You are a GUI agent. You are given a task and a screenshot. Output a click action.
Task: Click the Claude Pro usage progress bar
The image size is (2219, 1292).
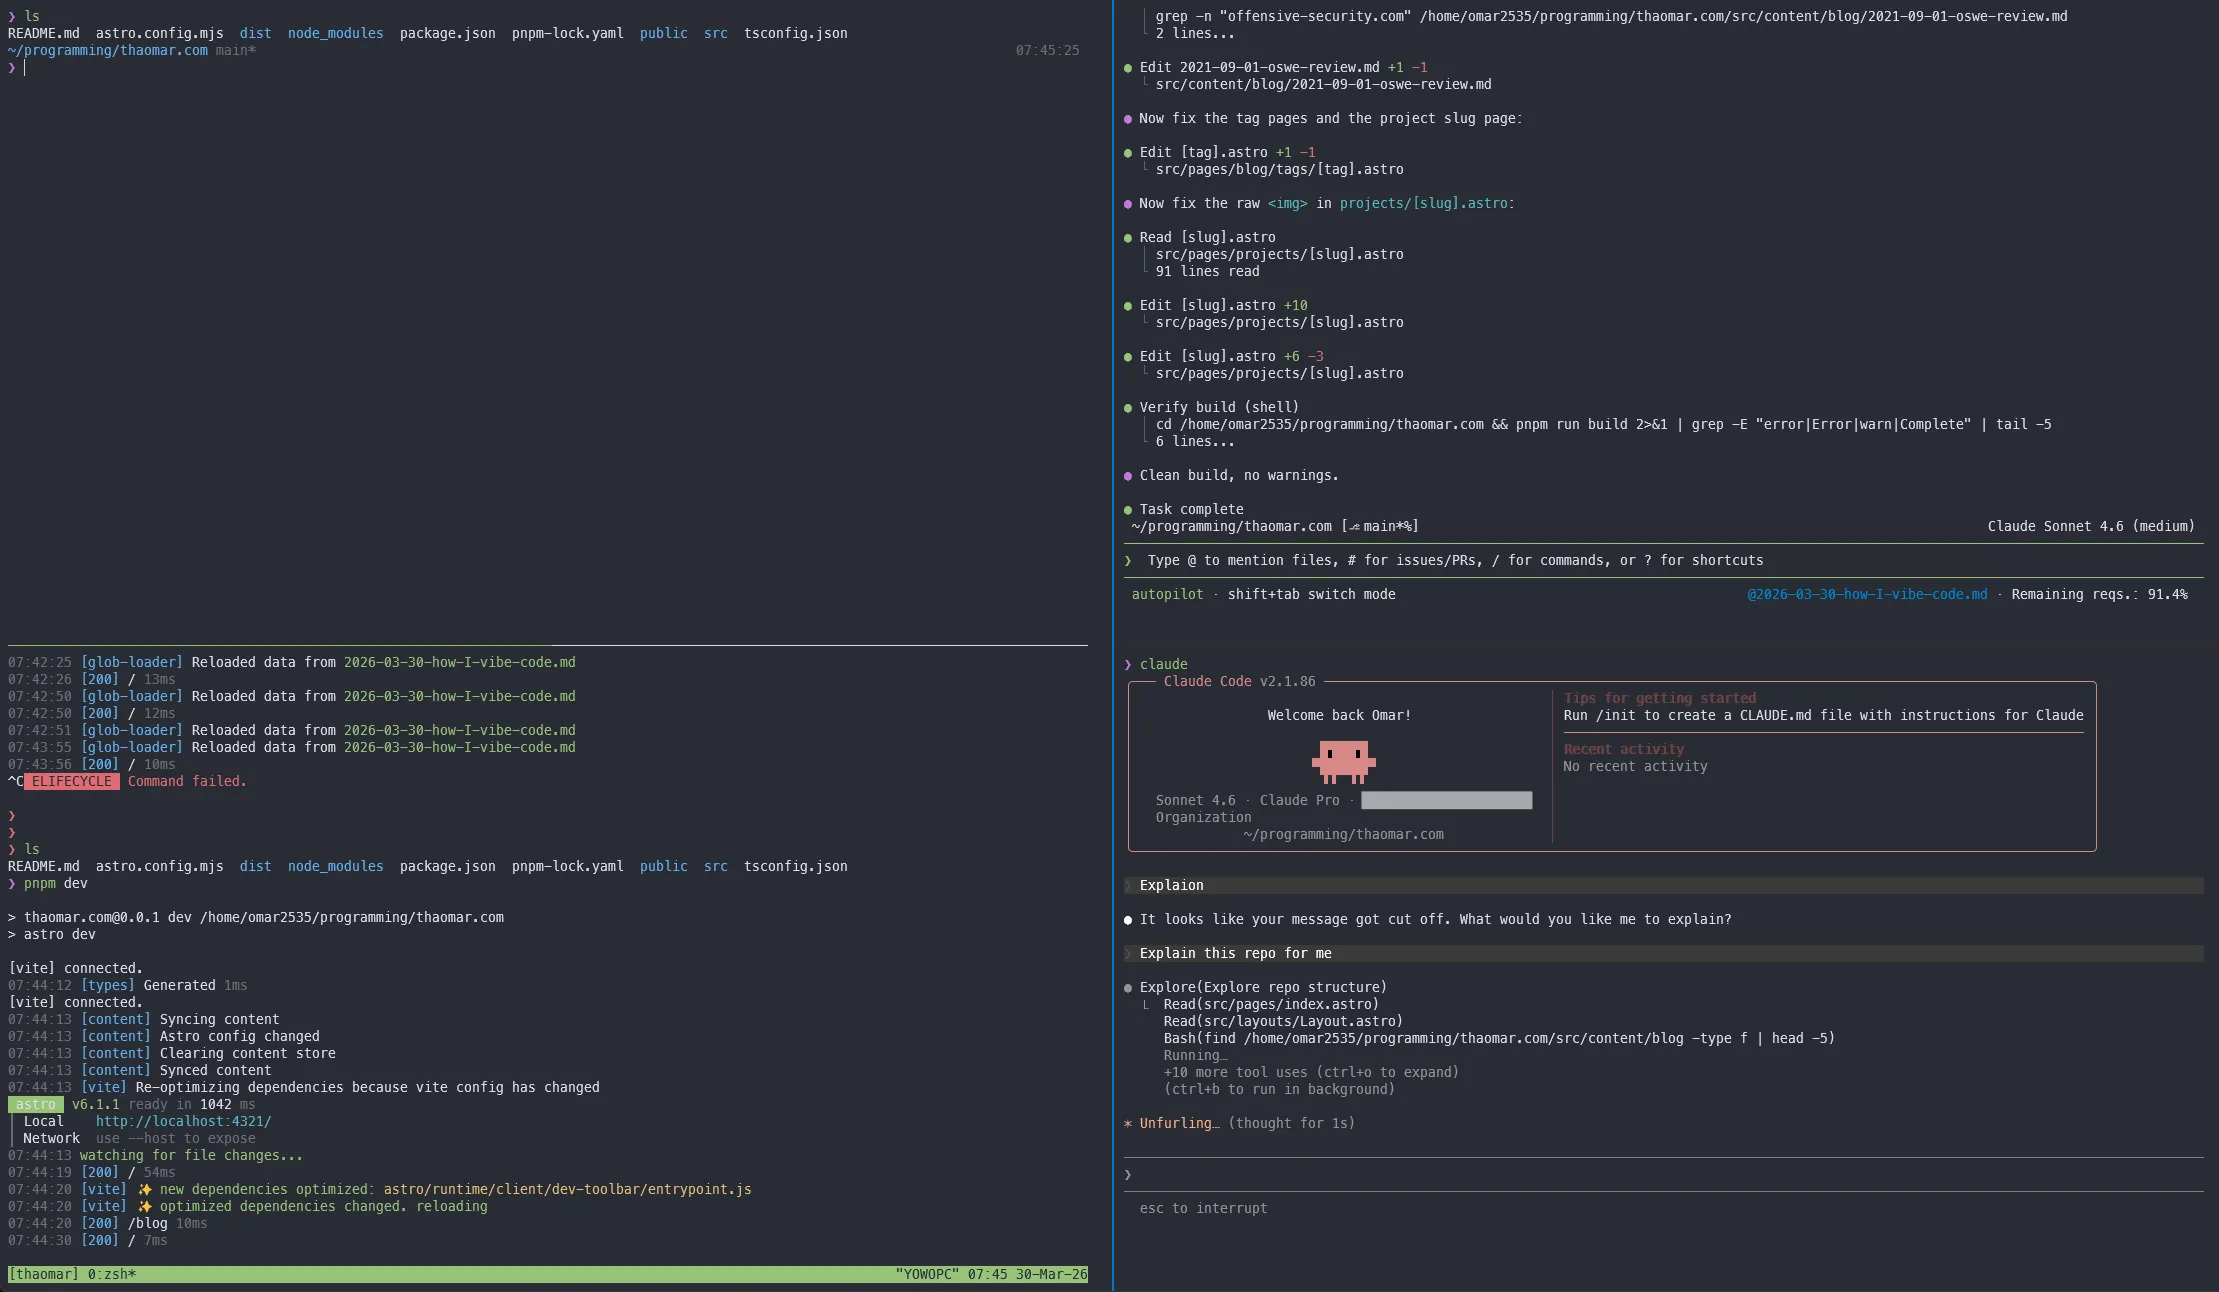[x=1445, y=800]
